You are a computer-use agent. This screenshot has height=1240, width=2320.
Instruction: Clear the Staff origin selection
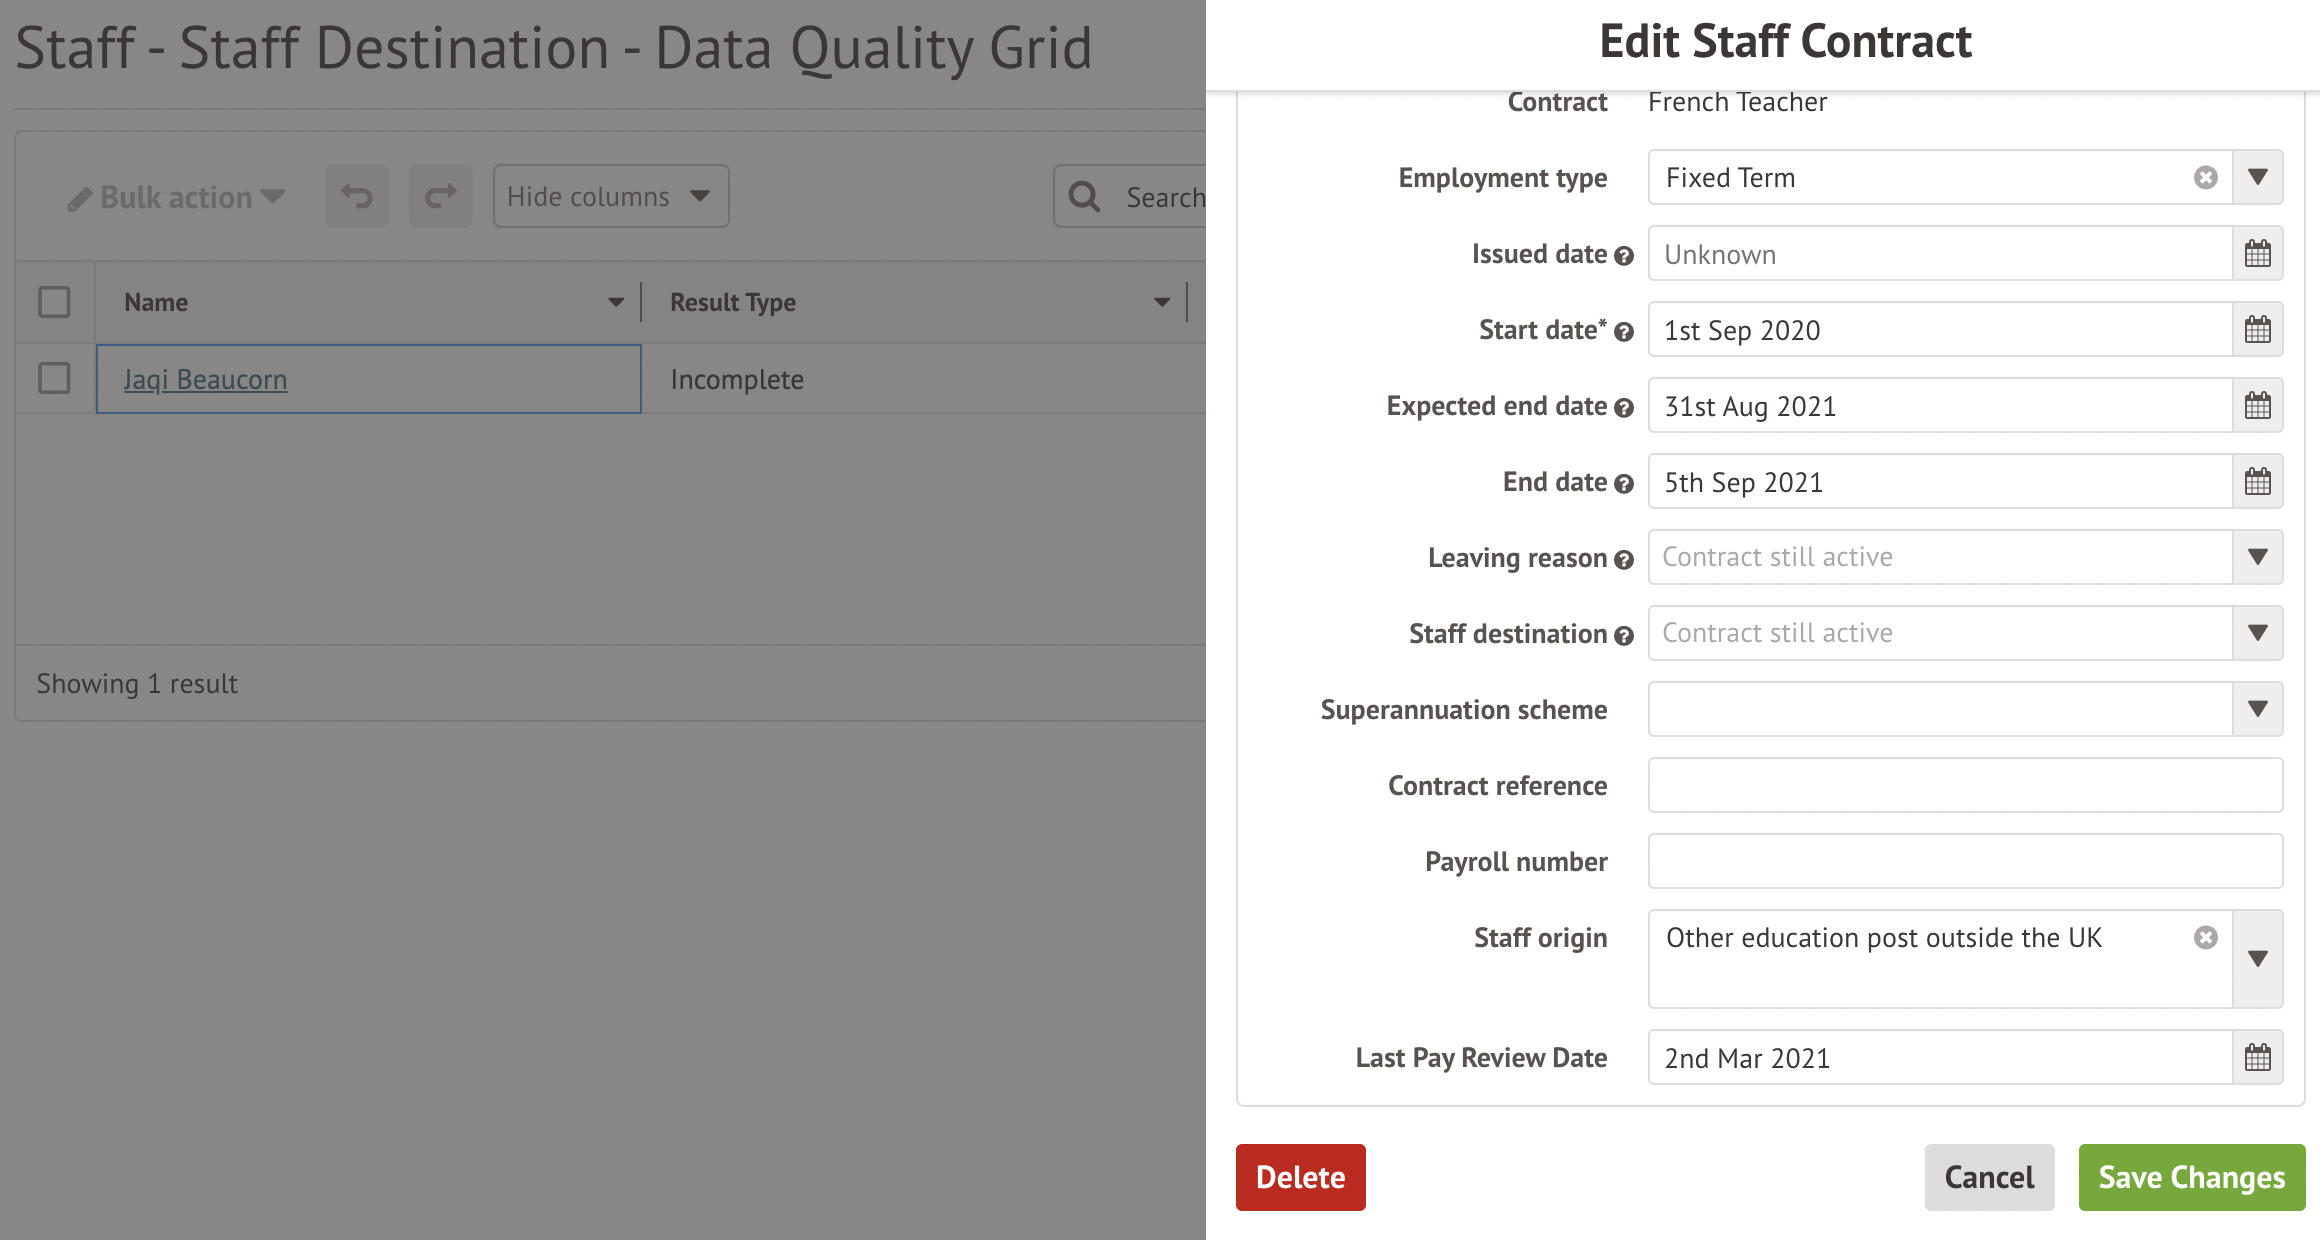click(x=2205, y=938)
